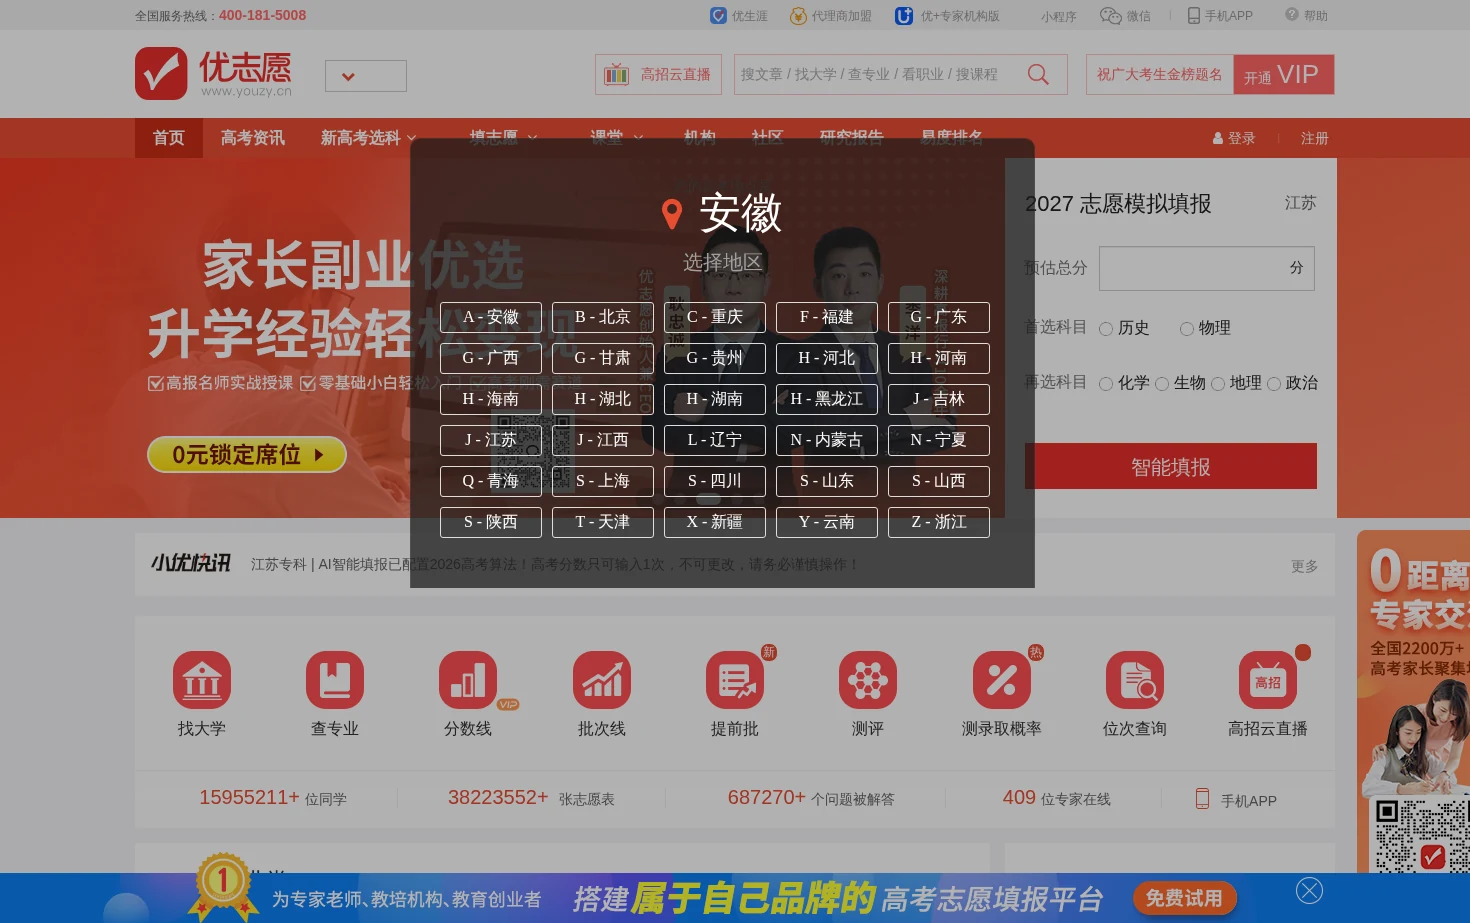Open the 提前批 icon

735,680
